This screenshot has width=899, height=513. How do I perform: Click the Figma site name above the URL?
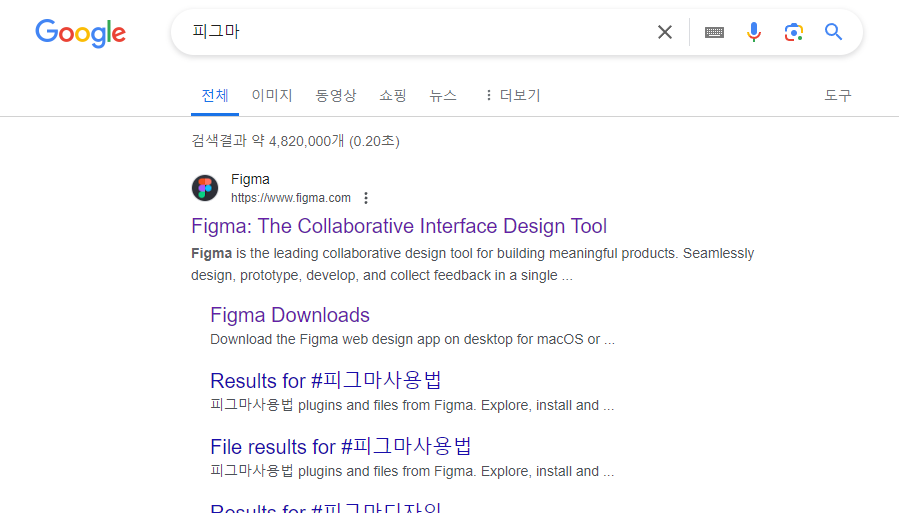(250, 179)
